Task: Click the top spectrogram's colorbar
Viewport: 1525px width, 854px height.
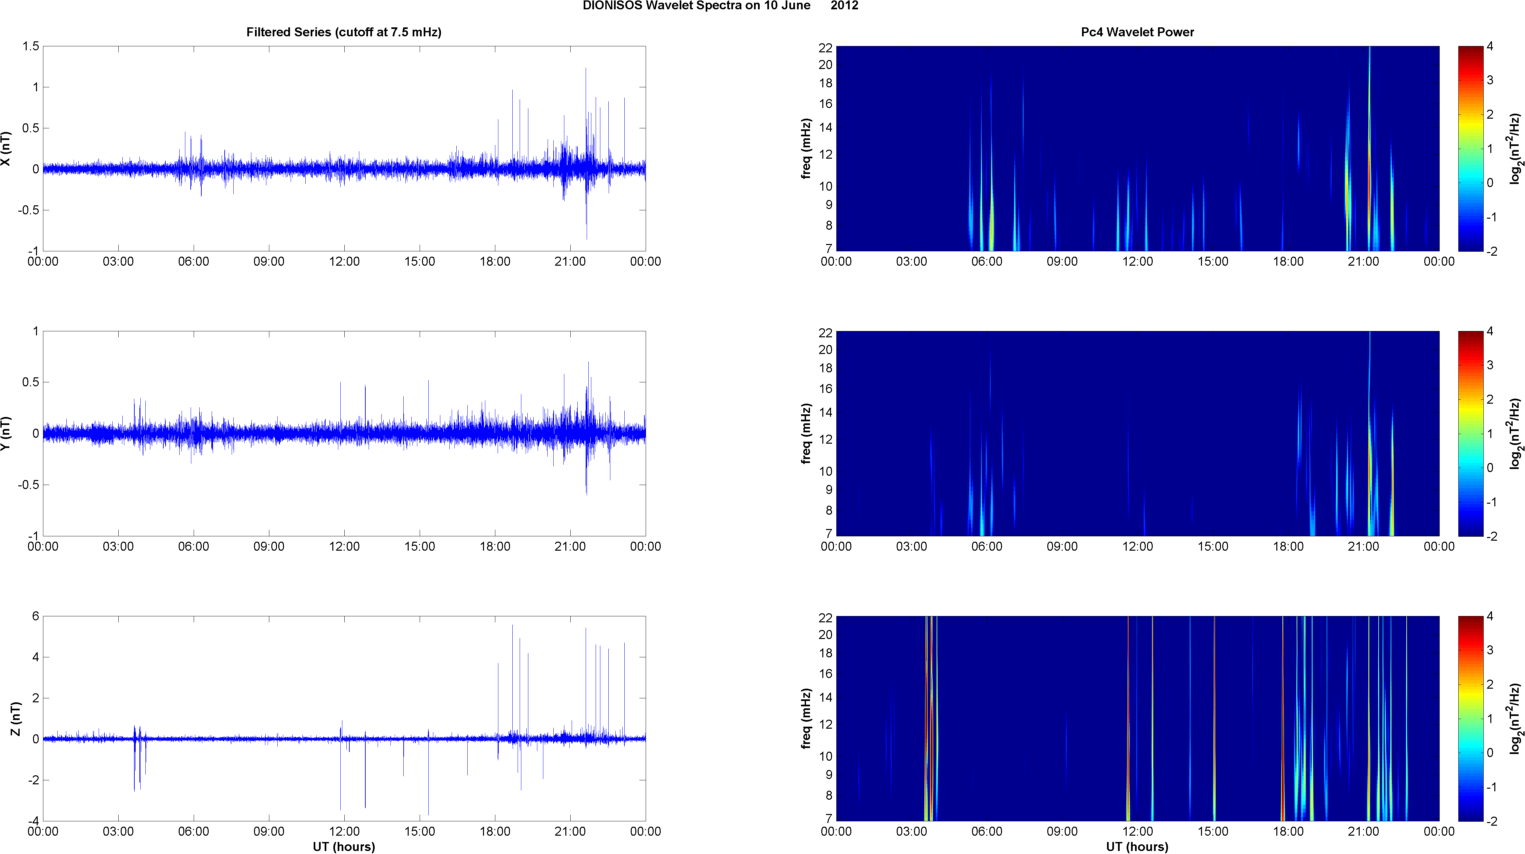Action: pyautogui.click(x=1469, y=148)
